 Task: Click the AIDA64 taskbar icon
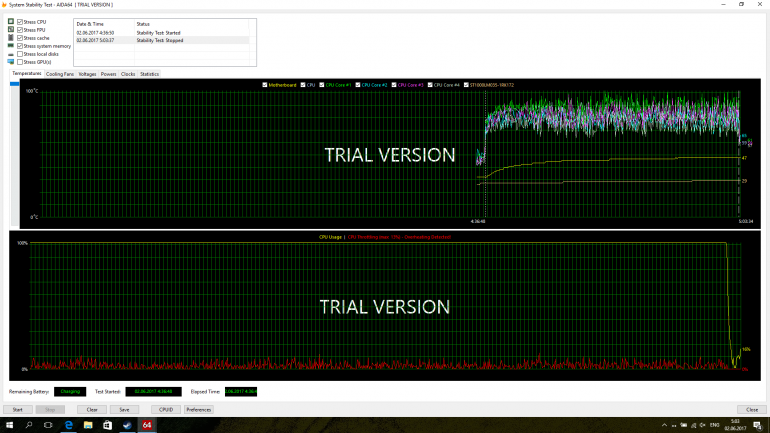click(x=147, y=425)
